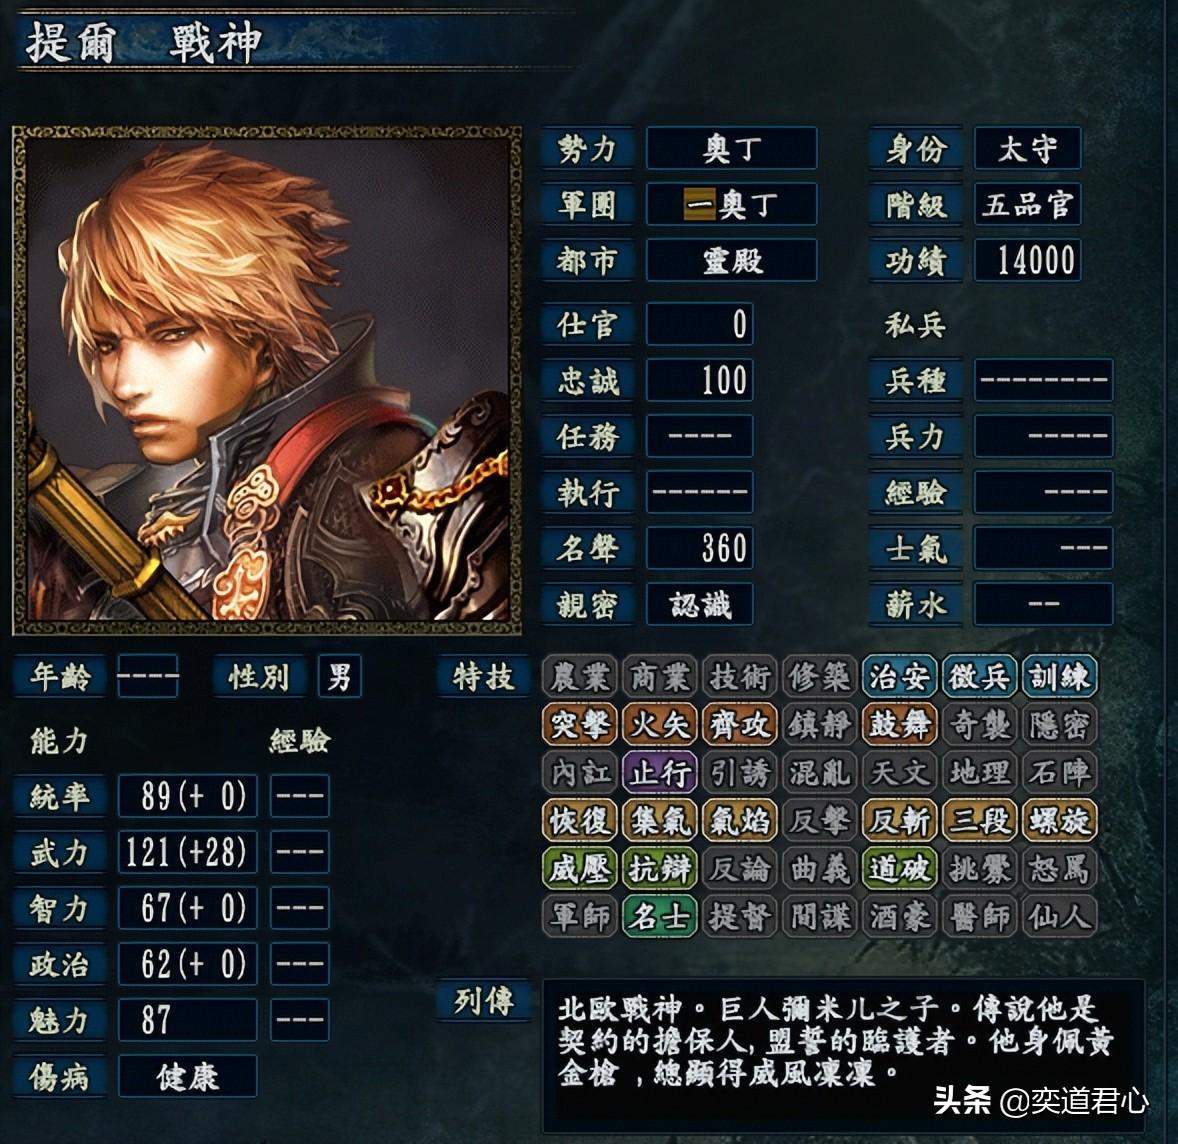Screen dimensions: 1178x1144
Task: Click the 軍團 value 一奧丁
Action: (731, 204)
